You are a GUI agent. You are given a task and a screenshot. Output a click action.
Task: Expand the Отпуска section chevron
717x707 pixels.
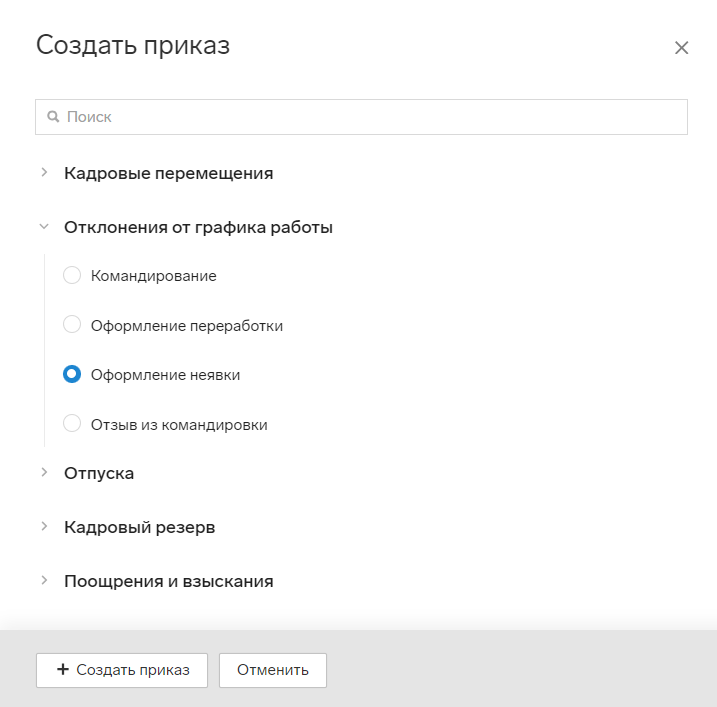click(x=44, y=472)
